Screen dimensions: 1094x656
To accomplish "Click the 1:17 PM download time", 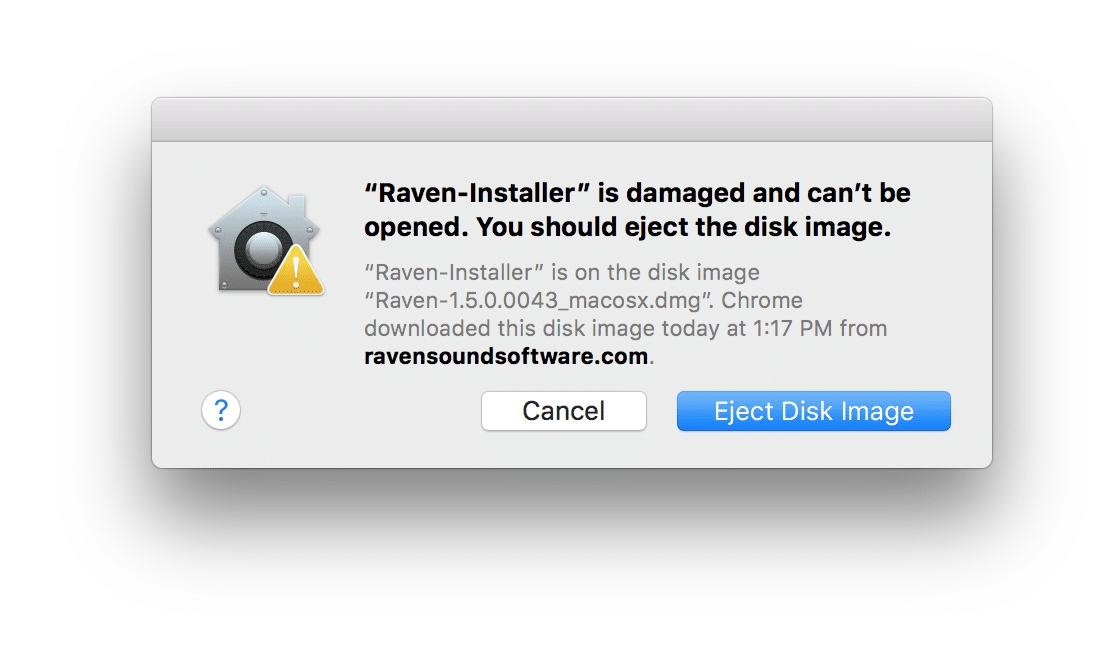I will point(793,328).
